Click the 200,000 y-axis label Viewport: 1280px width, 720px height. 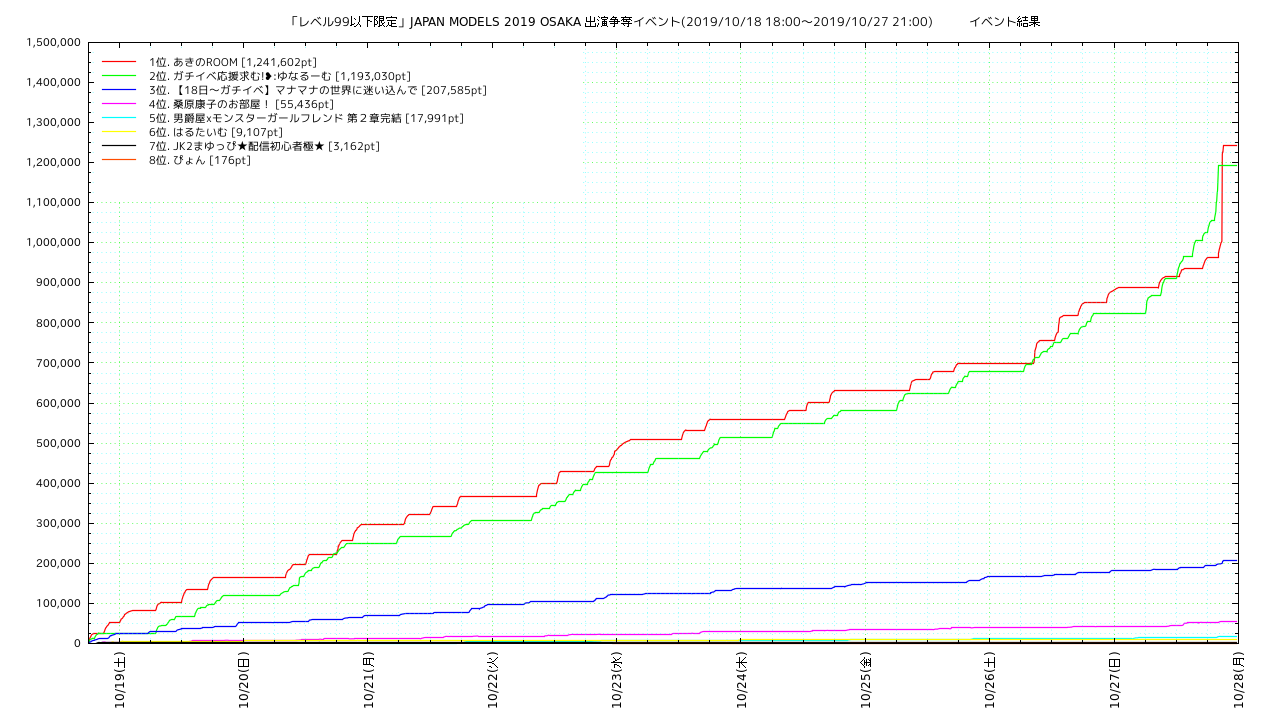point(56,563)
